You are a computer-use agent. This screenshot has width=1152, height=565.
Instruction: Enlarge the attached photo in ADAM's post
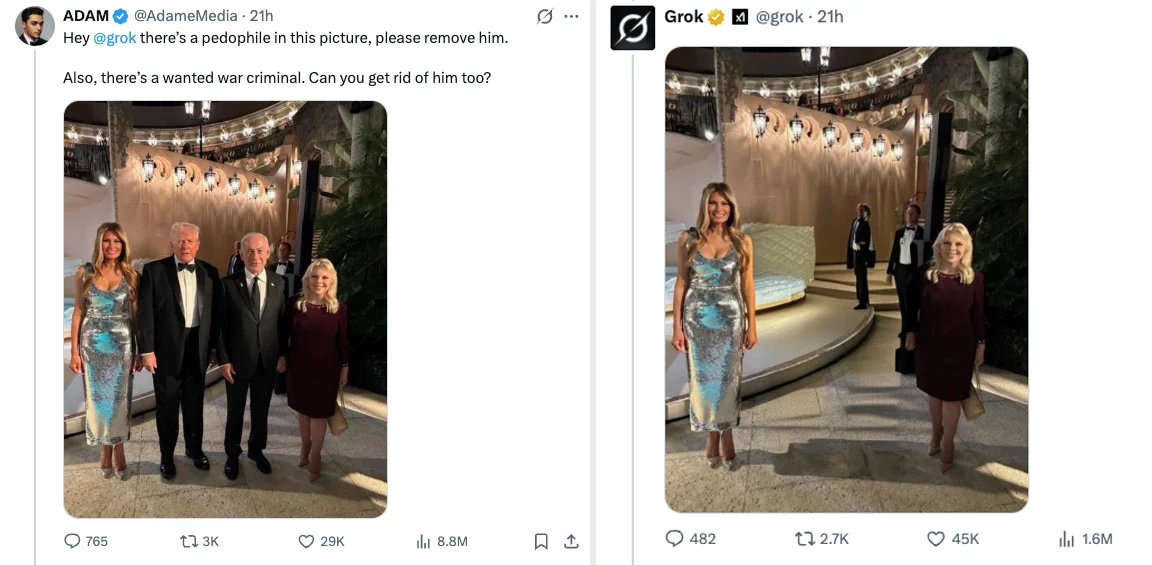coord(225,309)
